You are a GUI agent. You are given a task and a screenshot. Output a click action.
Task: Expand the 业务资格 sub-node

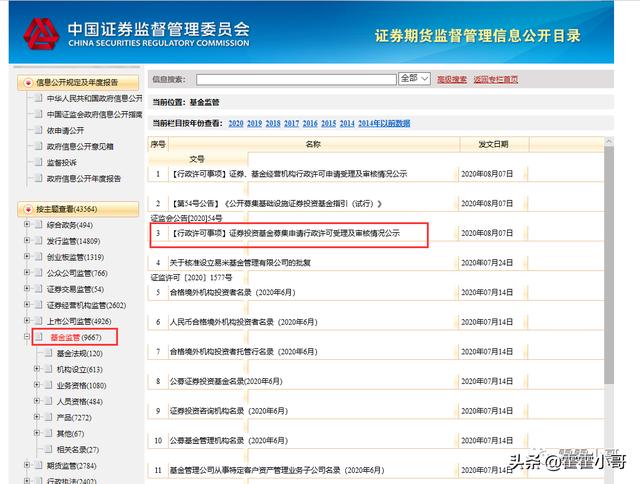coord(37,385)
